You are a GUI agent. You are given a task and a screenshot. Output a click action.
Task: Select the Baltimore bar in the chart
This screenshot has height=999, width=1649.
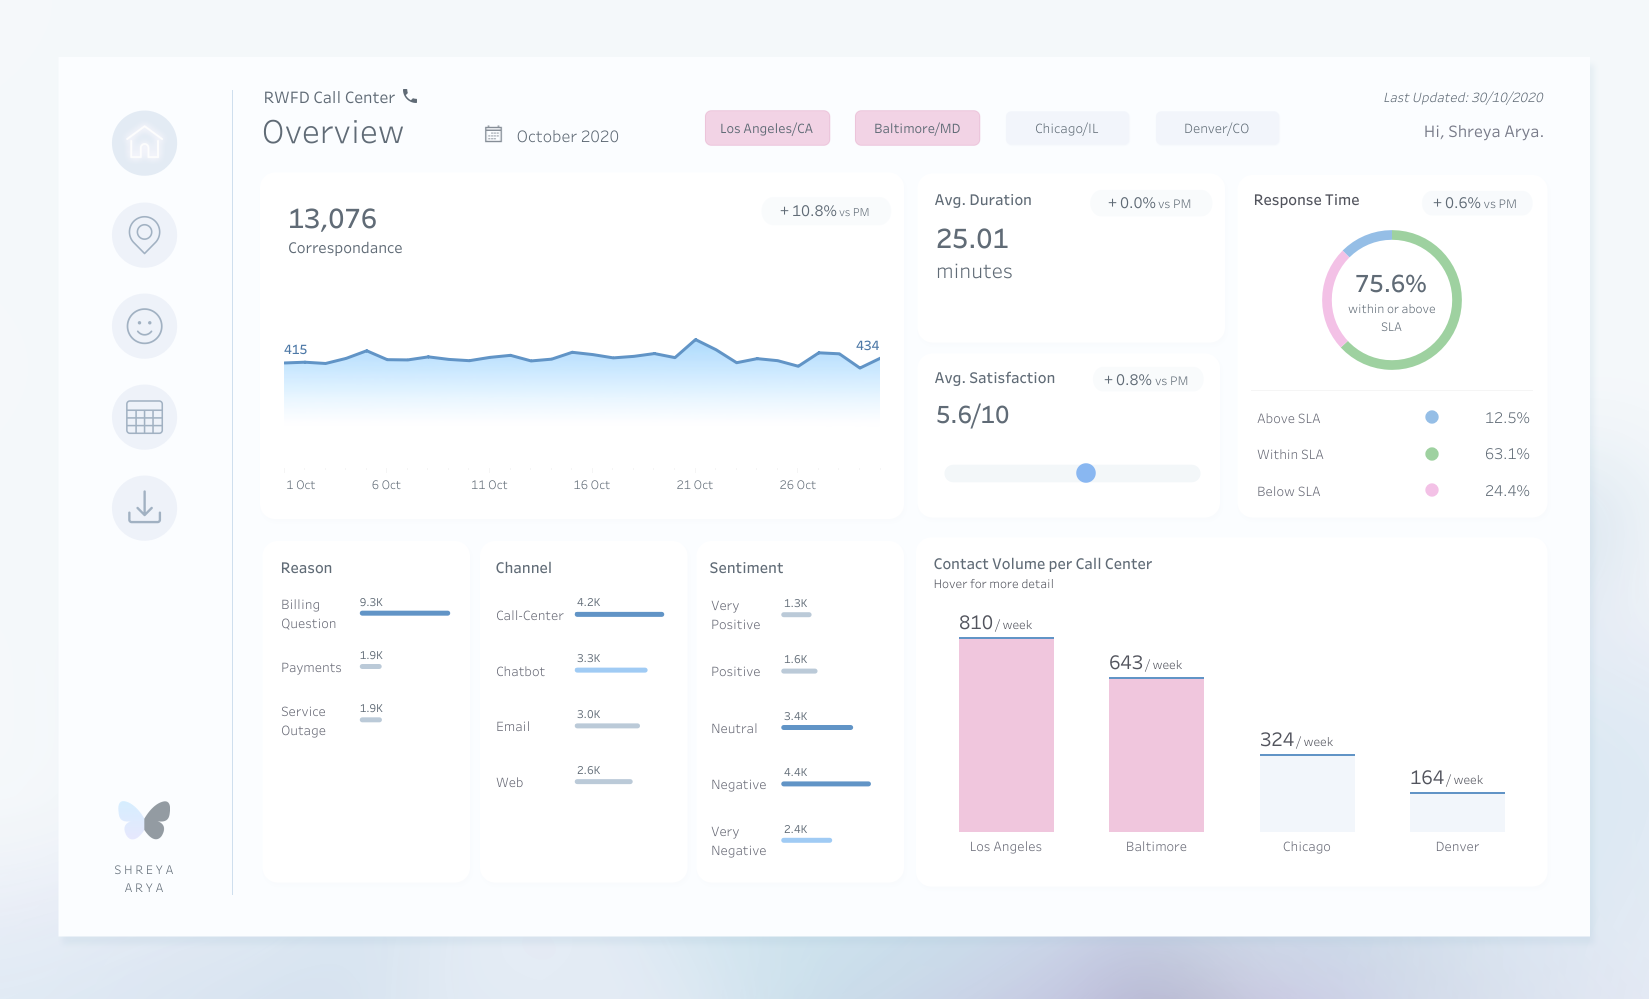1156,755
